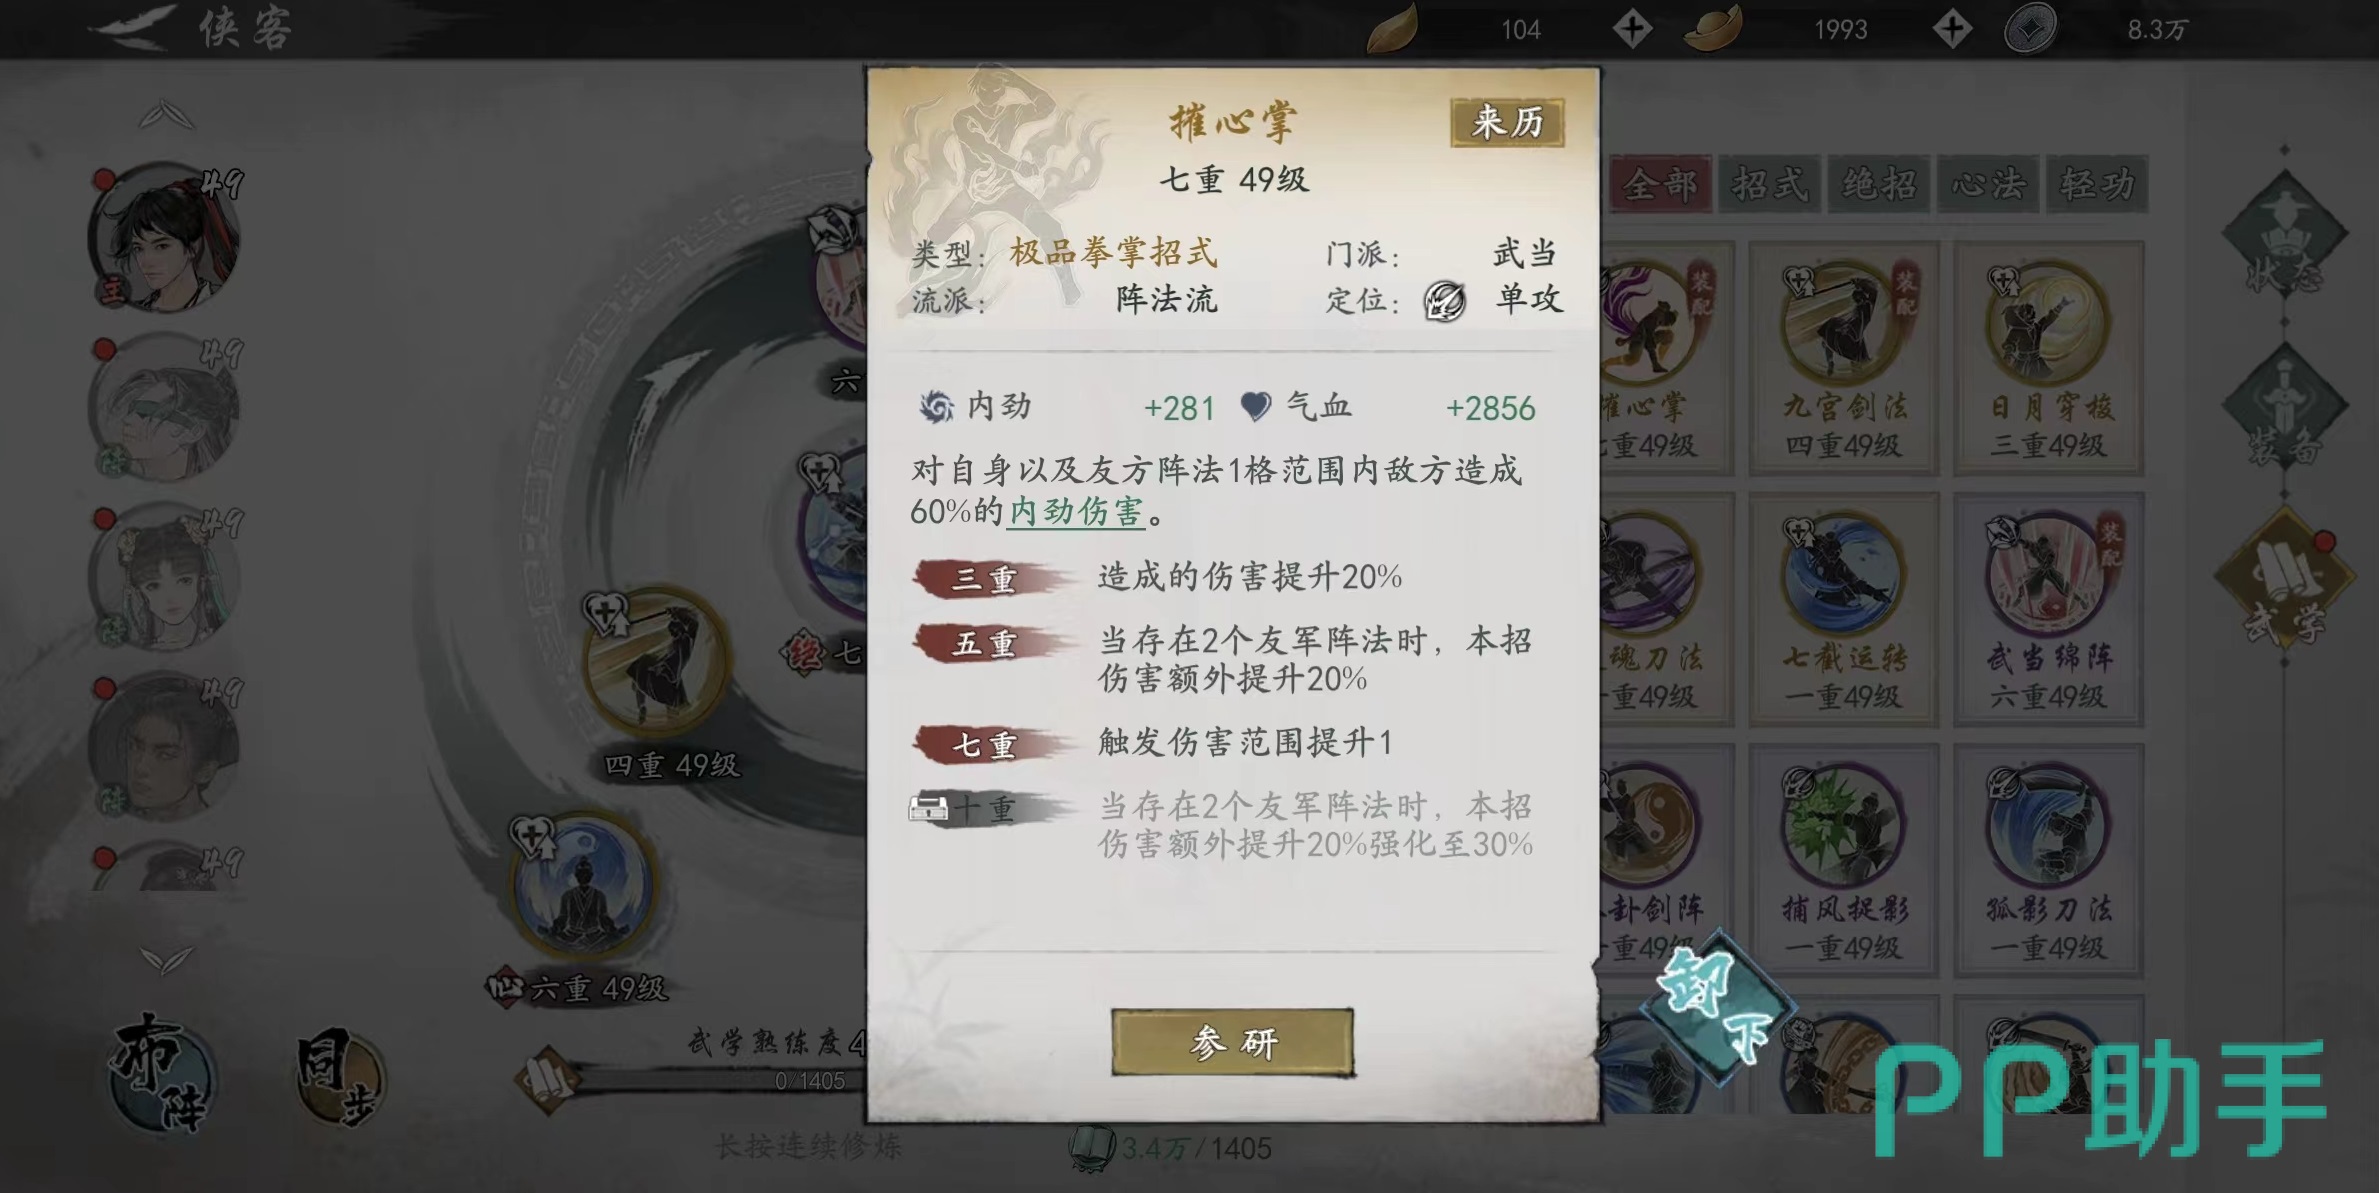
Task: Switch to the 招式 tab
Action: click(x=1769, y=184)
